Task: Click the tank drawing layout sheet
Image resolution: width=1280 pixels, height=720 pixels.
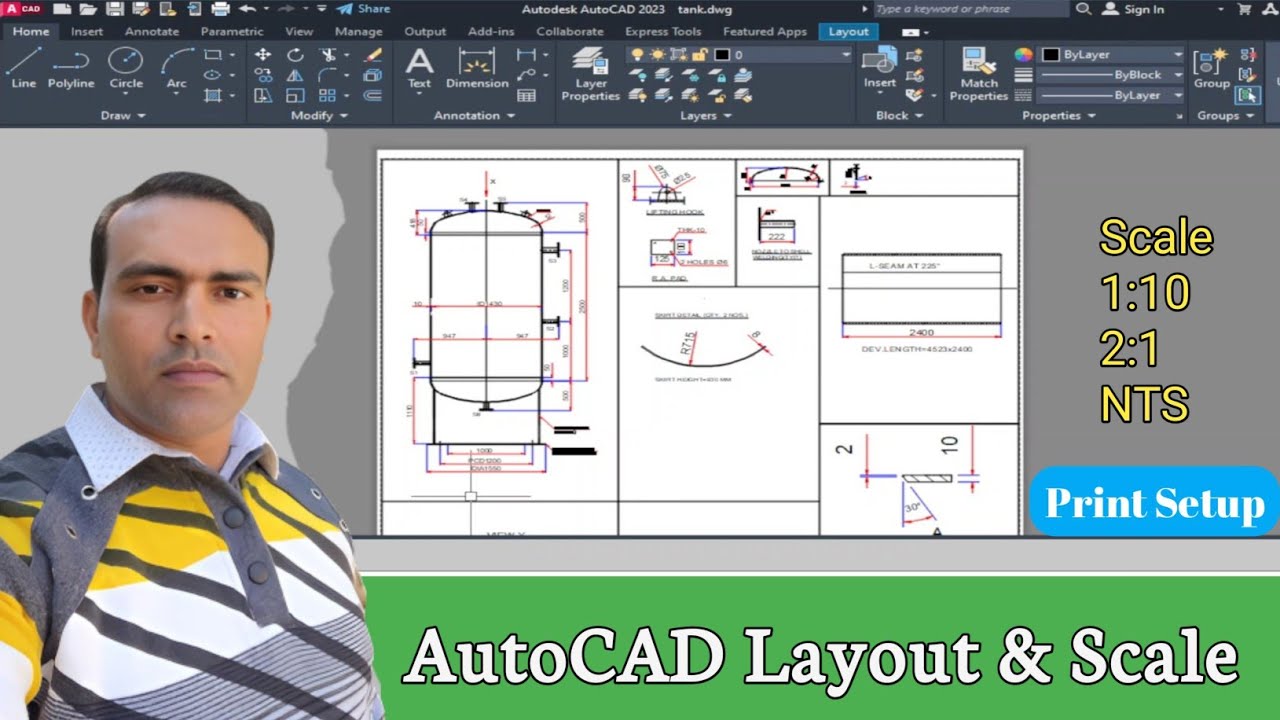Action: point(700,342)
